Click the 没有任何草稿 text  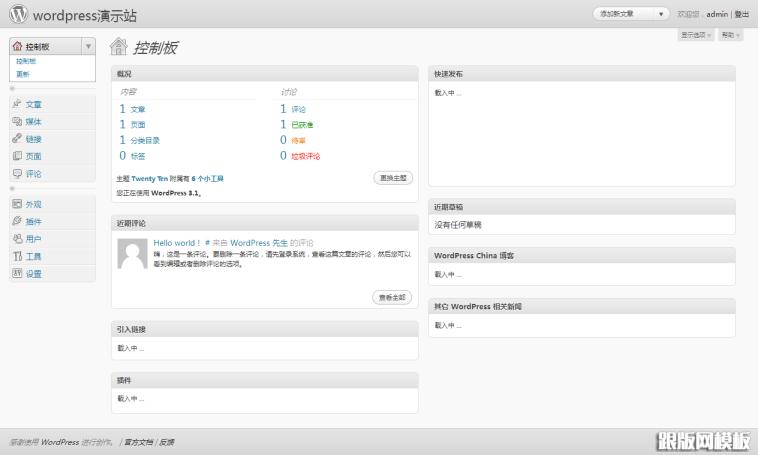pos(458,225)
